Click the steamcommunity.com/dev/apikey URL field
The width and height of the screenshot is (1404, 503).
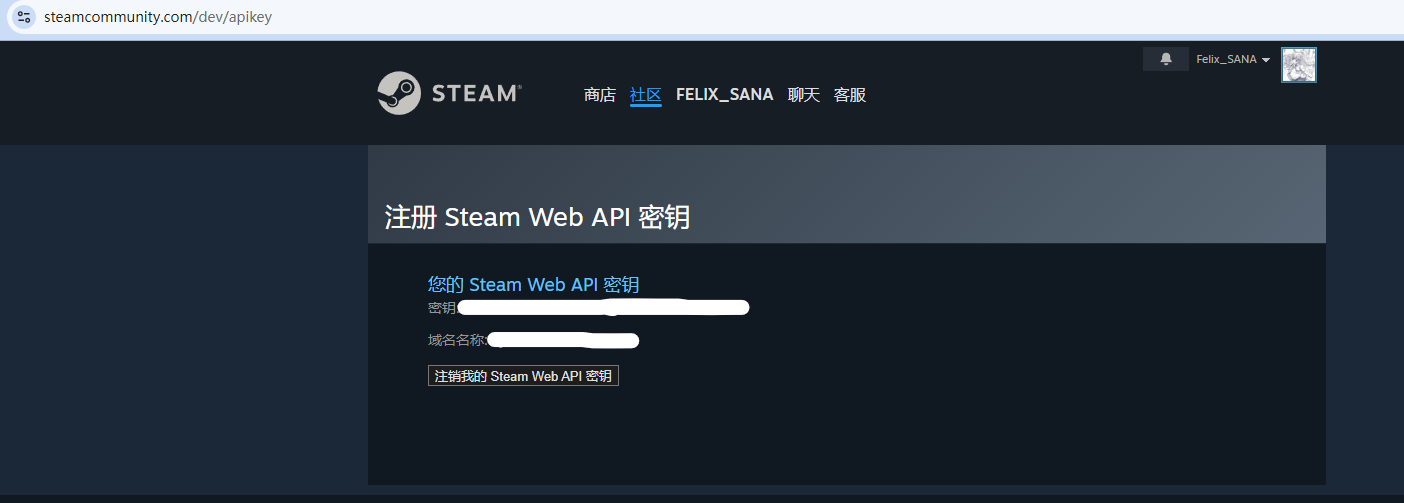pyautogui.click(x=700, y=17)
